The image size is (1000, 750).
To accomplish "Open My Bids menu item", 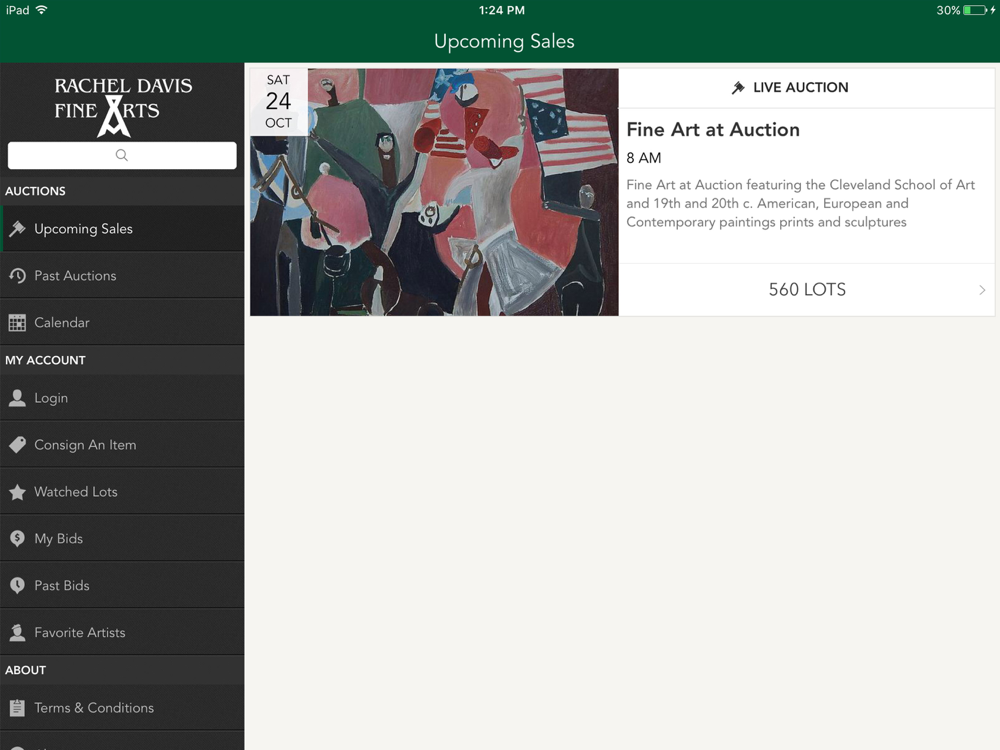I will tap(122, 539).
